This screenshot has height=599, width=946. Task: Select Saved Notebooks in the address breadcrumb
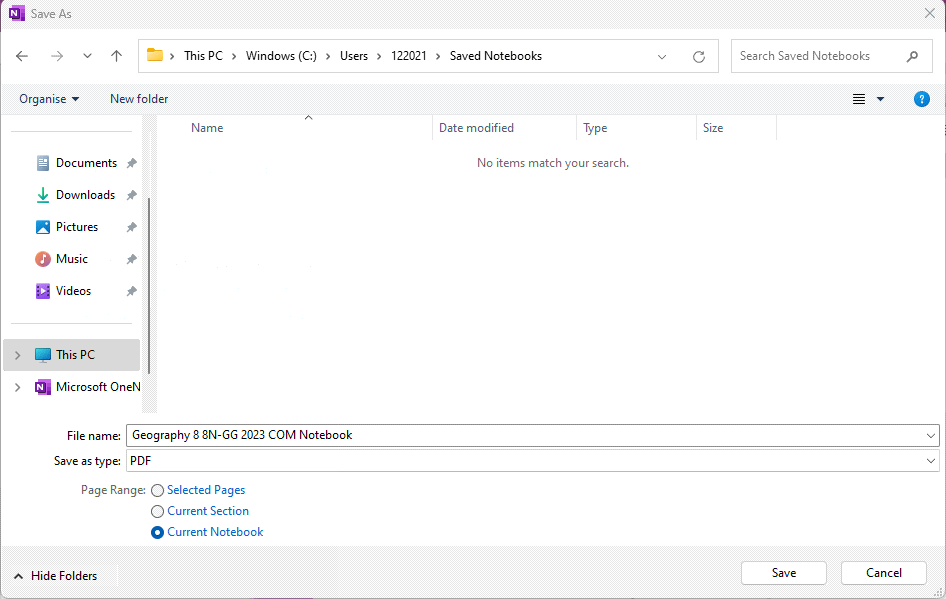tap(496, 56)
